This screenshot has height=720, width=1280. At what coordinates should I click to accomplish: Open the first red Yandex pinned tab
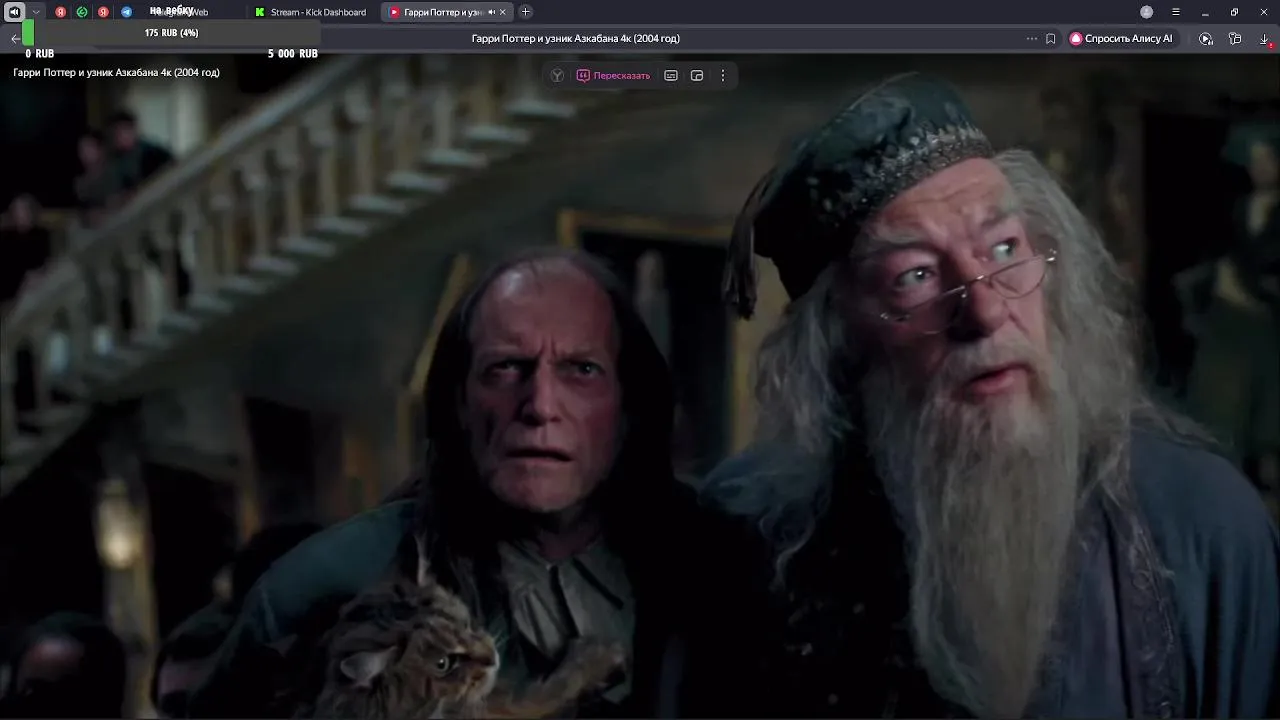coord(60,12)
